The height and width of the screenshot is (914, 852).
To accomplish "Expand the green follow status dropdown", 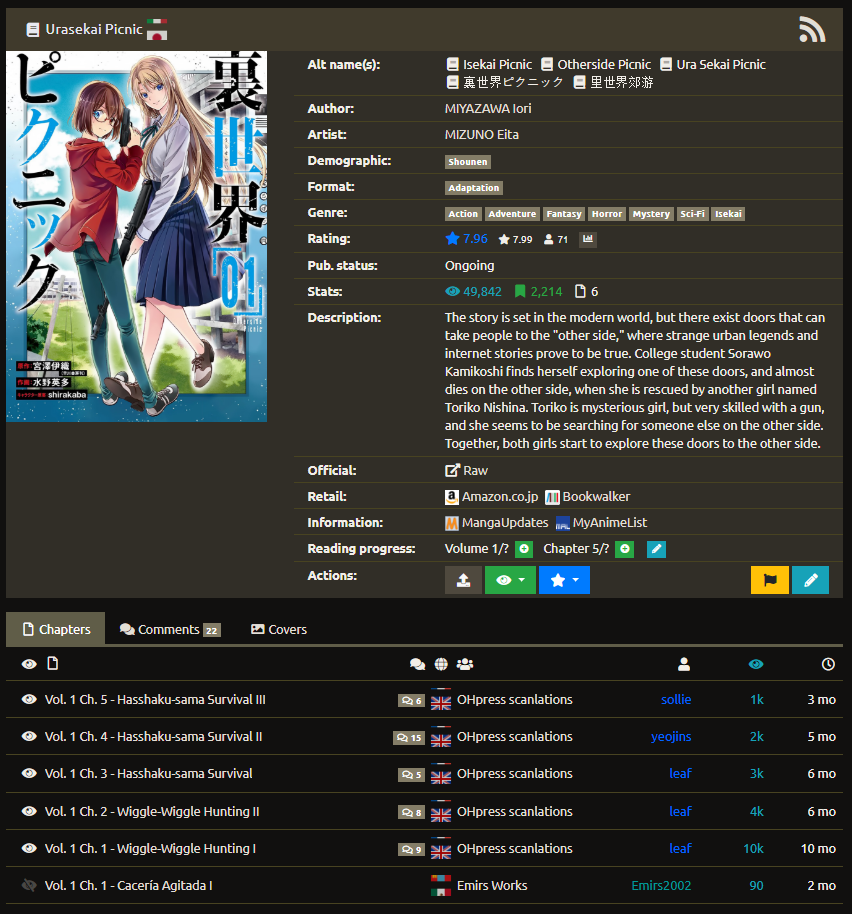I will 510,580.
